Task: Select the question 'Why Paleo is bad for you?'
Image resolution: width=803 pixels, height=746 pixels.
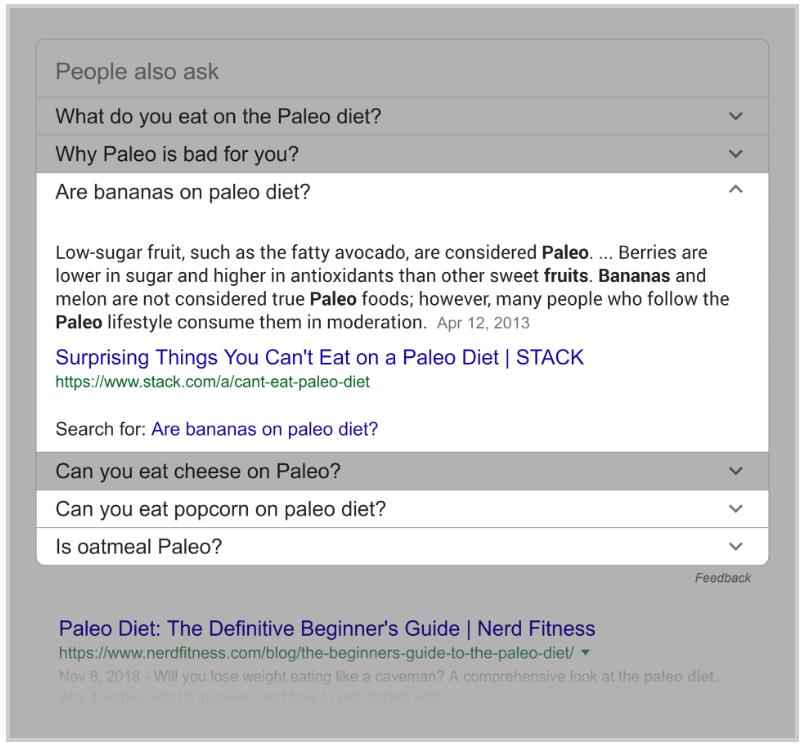Action: [177, 154]
